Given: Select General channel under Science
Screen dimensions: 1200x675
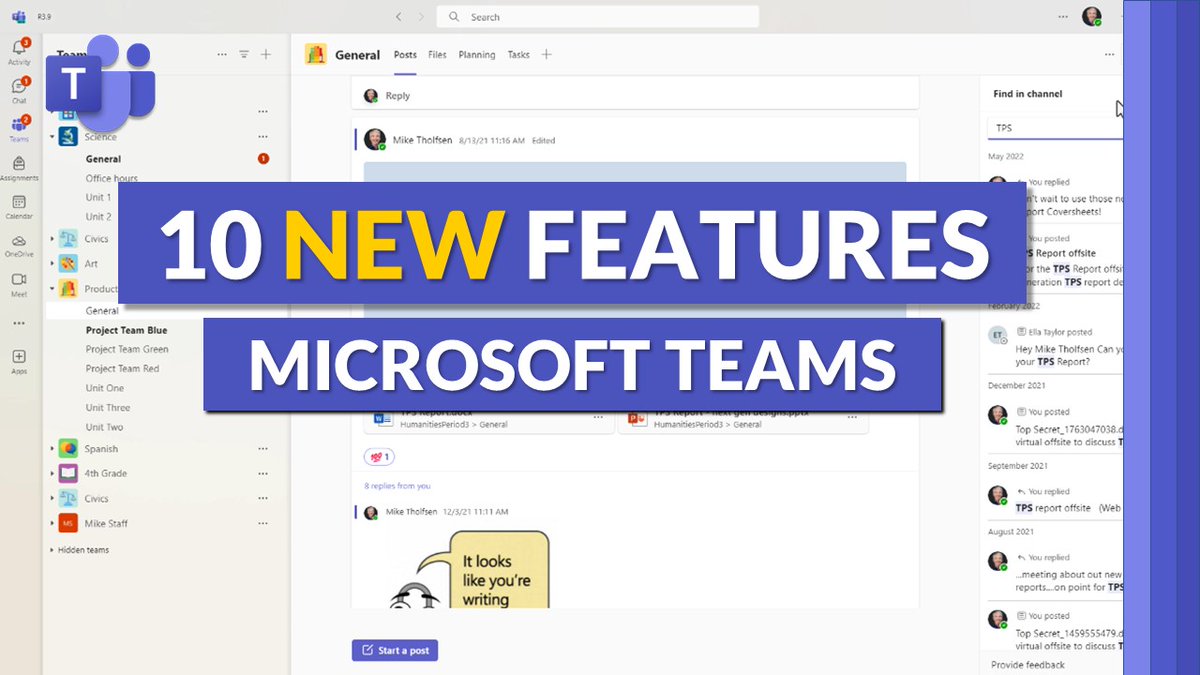Looking at the screenshot, I should click(103, 159).
